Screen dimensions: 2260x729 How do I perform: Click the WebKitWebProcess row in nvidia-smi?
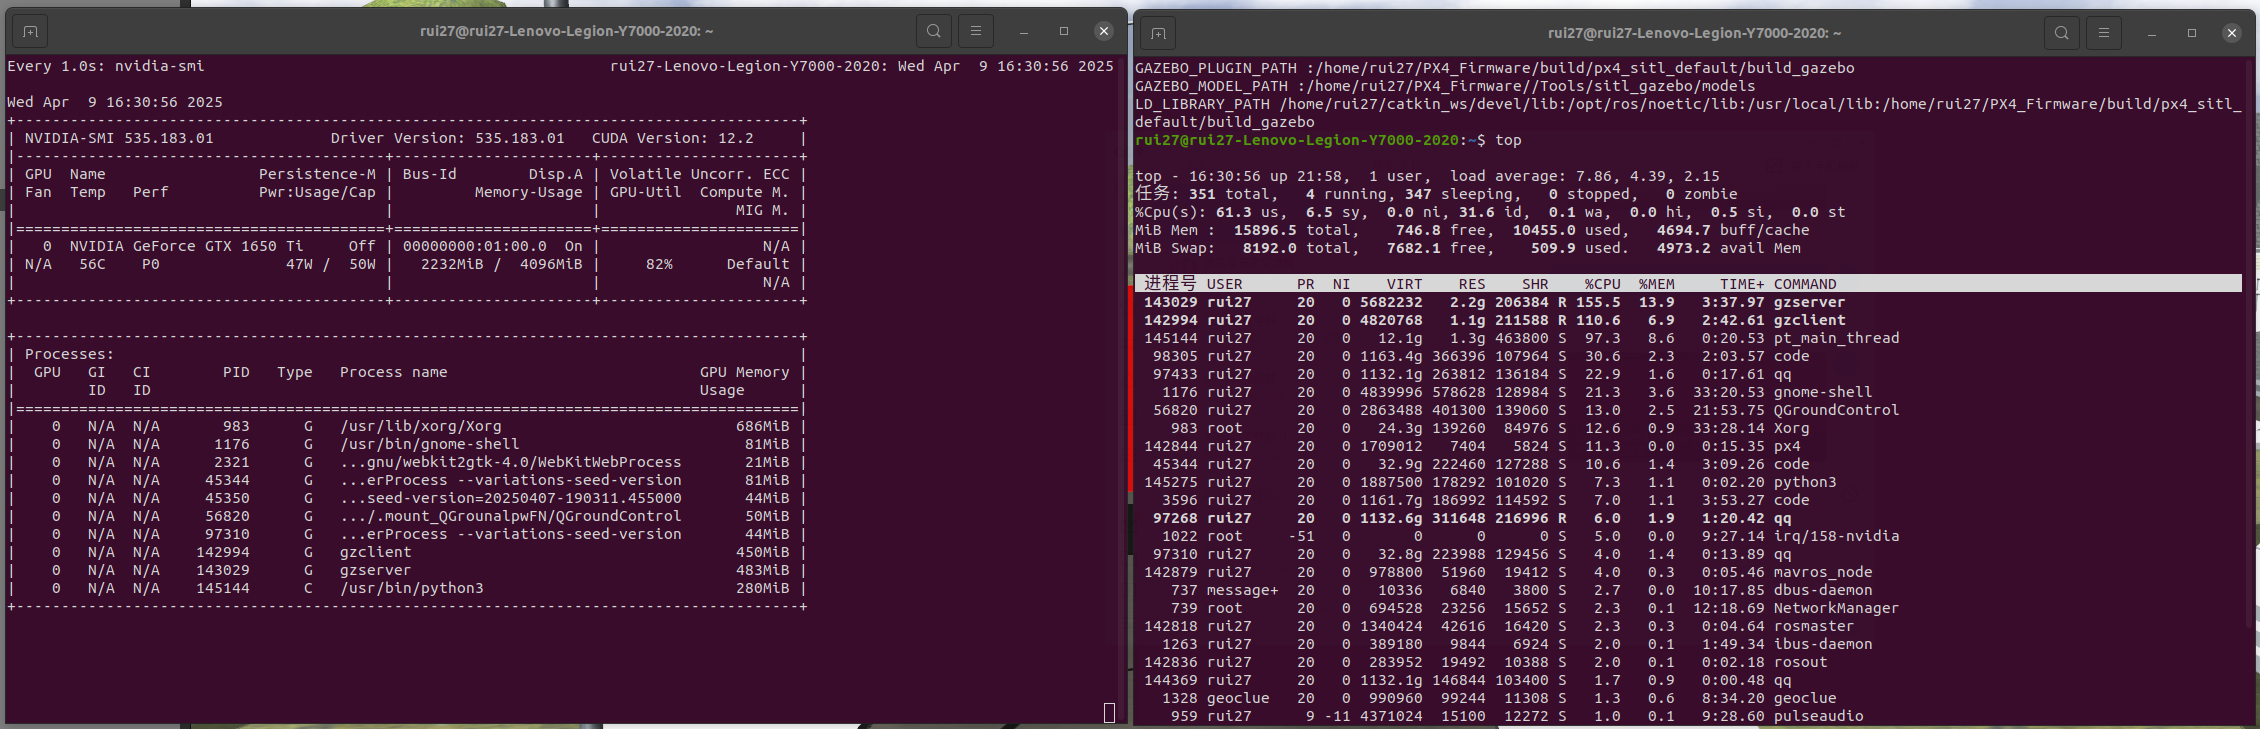407,462
